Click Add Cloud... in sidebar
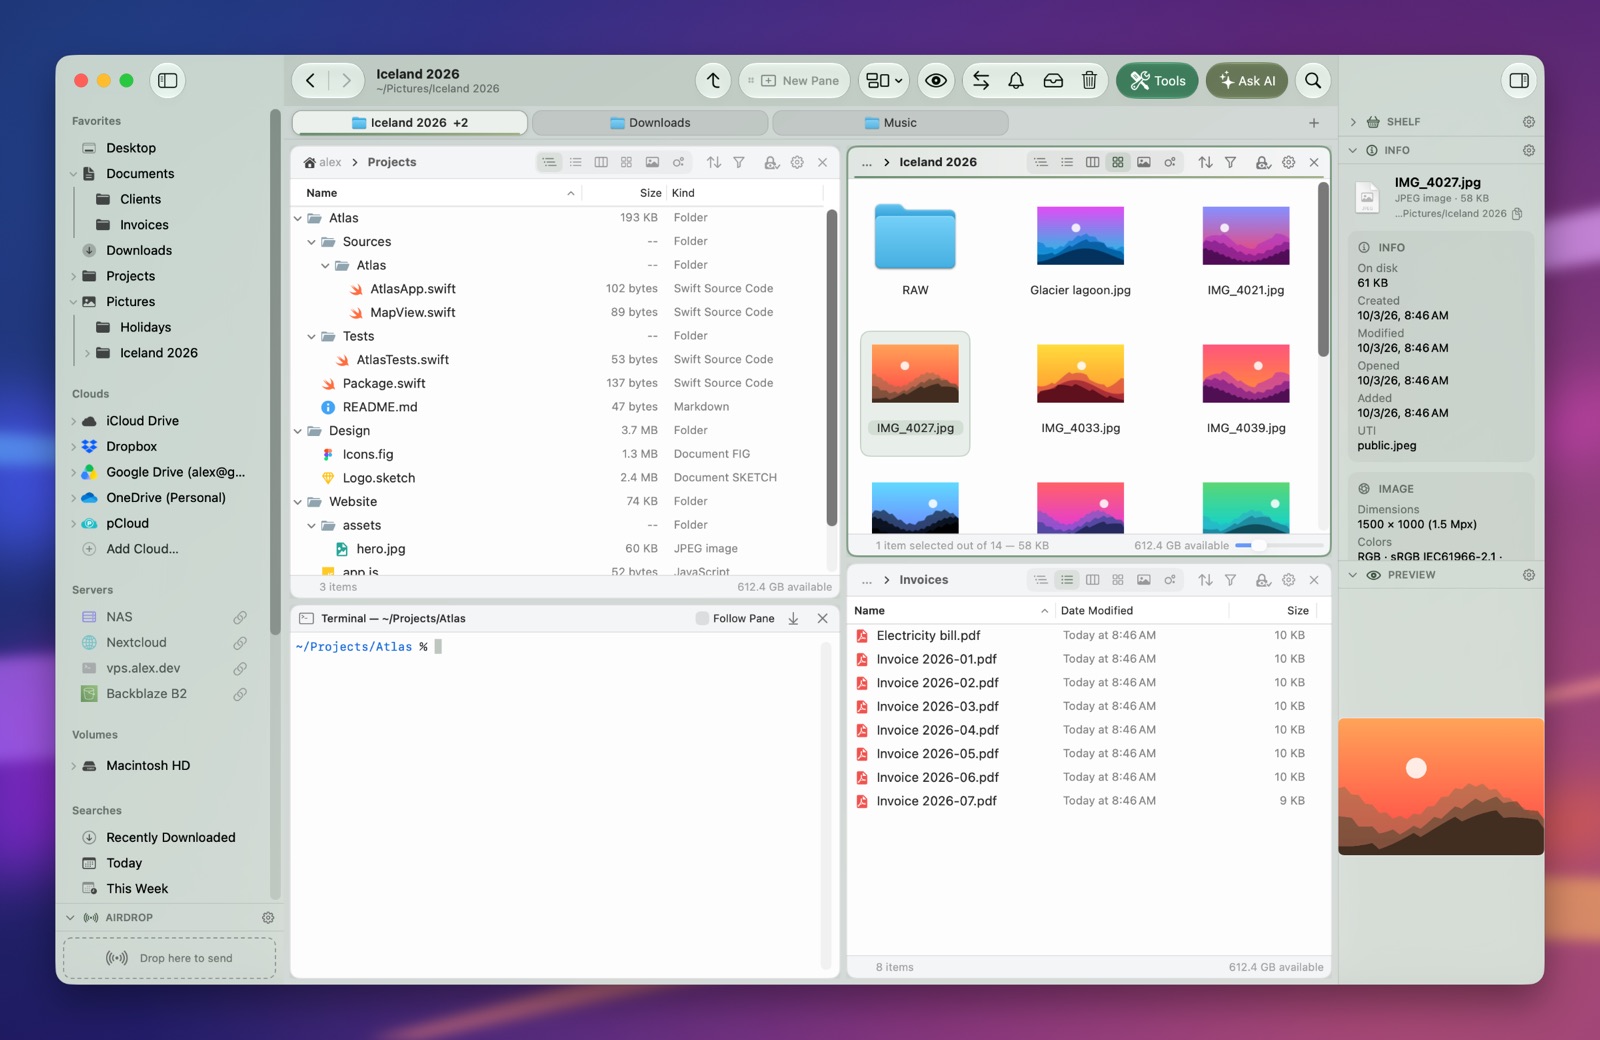 click(142, 549)
